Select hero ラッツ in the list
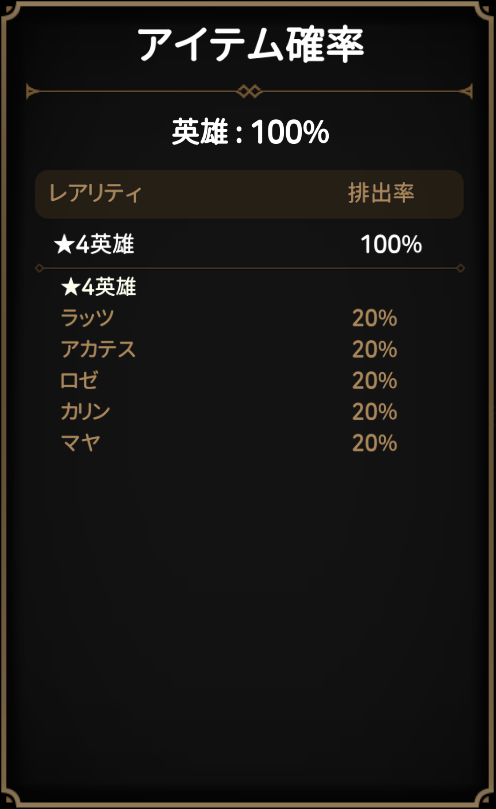This screenshot has height=809, width=496. pos(87,318)
